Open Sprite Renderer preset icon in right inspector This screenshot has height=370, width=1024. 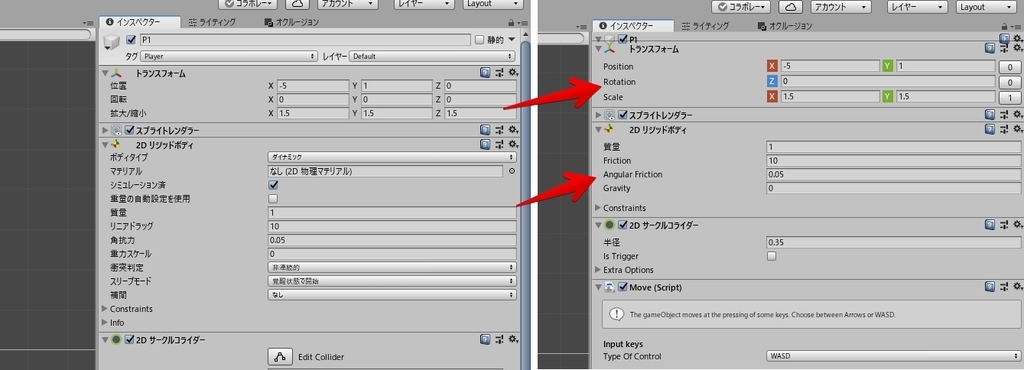(1004, 115)
